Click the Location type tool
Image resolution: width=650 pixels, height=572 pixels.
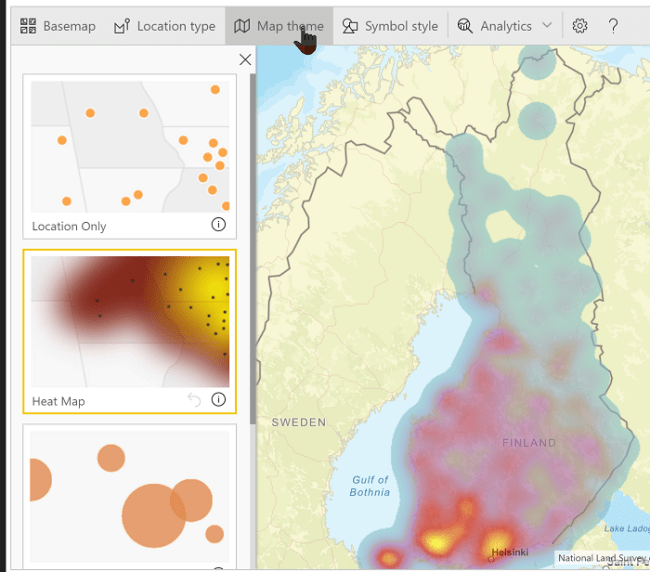click(164, 26)
